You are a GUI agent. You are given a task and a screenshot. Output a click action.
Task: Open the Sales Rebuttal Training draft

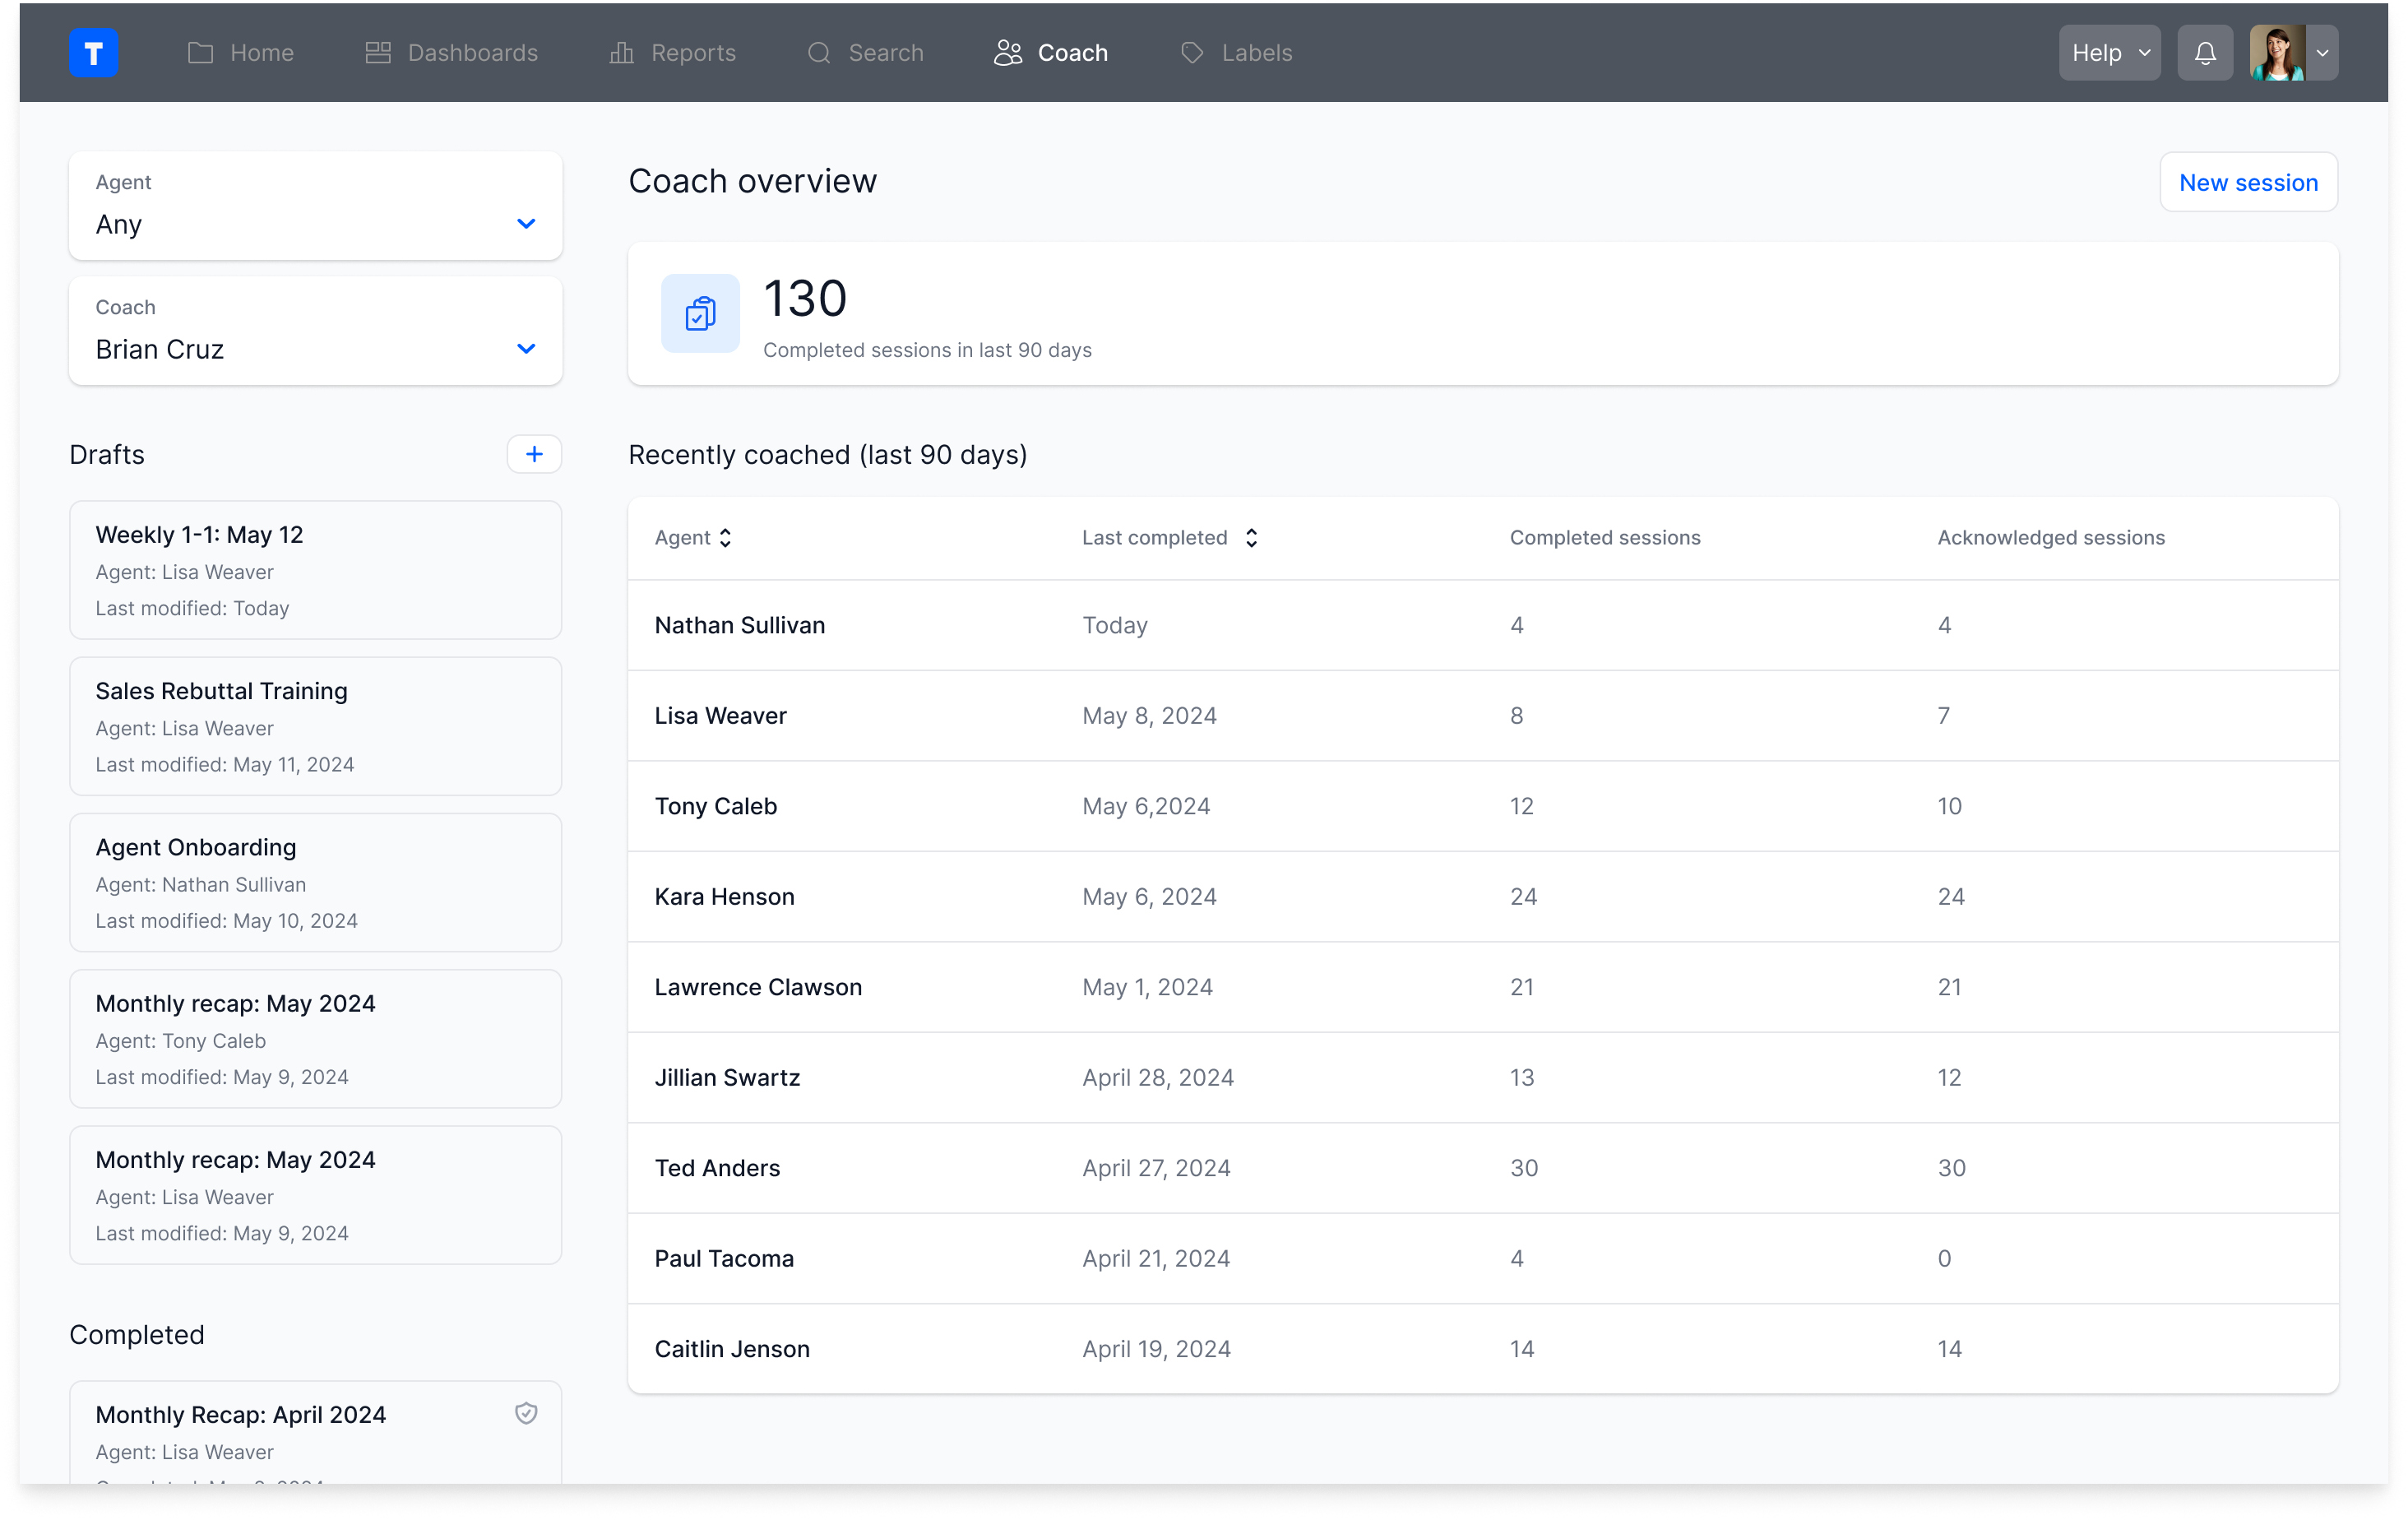316,727
